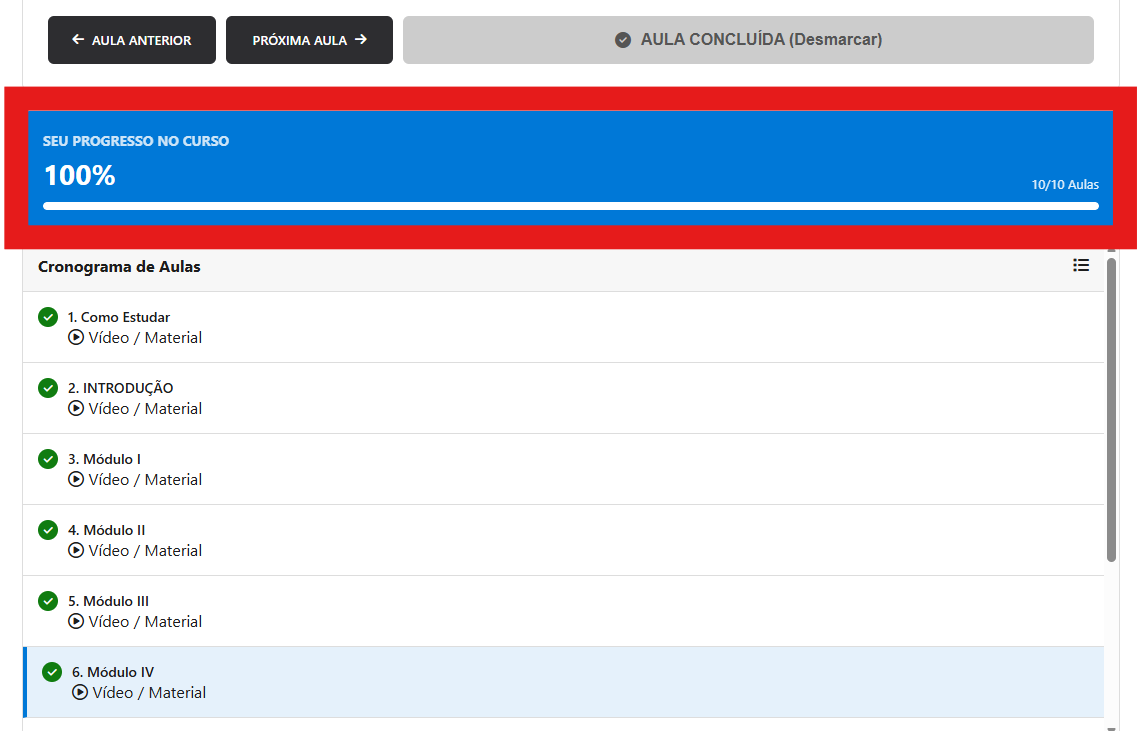
Task: Click the Cronograma de Aulas heading
Action: [x=119, y=267]
